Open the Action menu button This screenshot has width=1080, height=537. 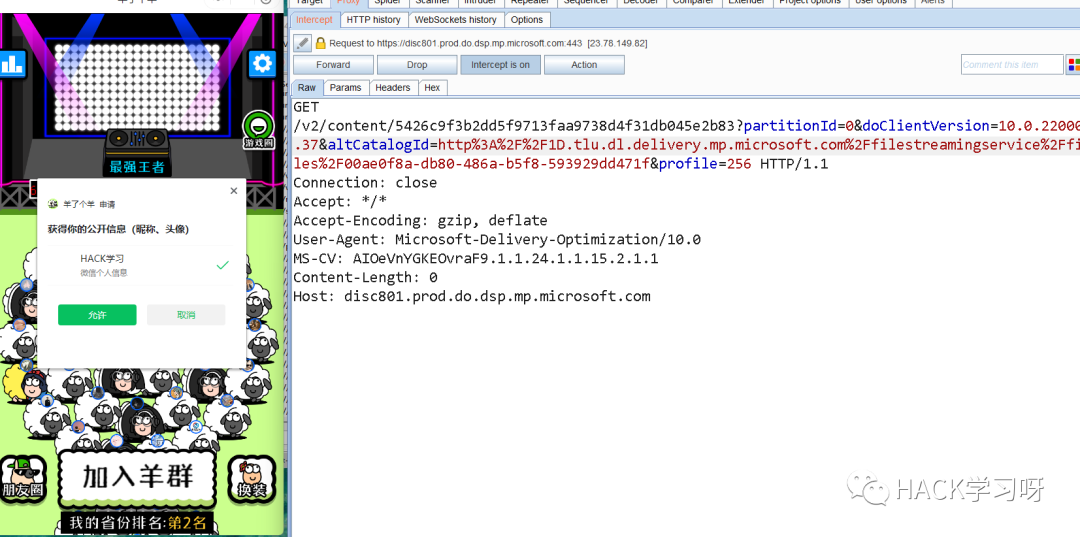584,65
